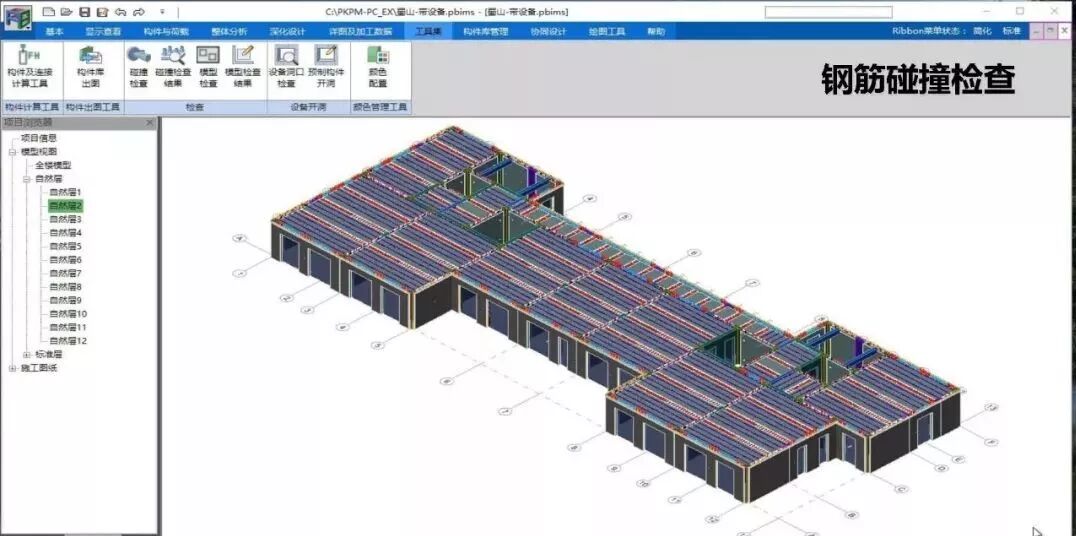Switch to the 基本 ribbon tab

[x=54, y=32]
